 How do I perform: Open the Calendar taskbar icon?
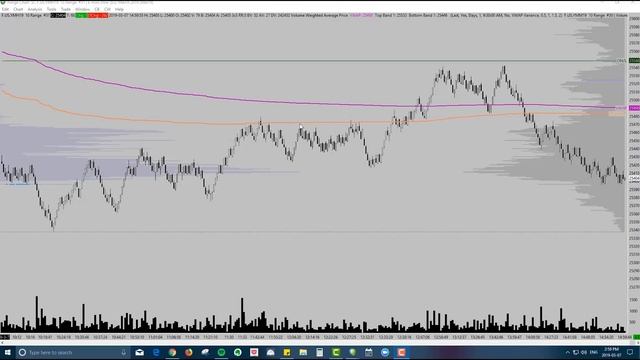tap(369, 352)
